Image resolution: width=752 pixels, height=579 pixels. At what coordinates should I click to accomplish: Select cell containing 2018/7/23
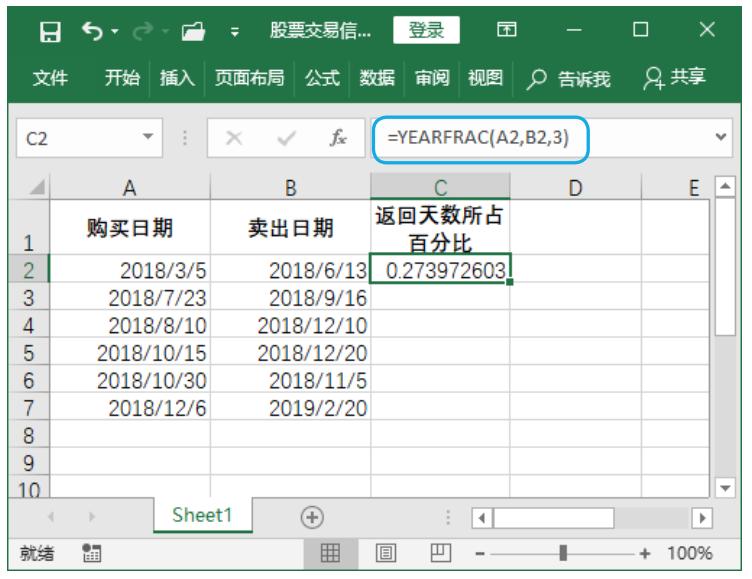coord(129,297)
